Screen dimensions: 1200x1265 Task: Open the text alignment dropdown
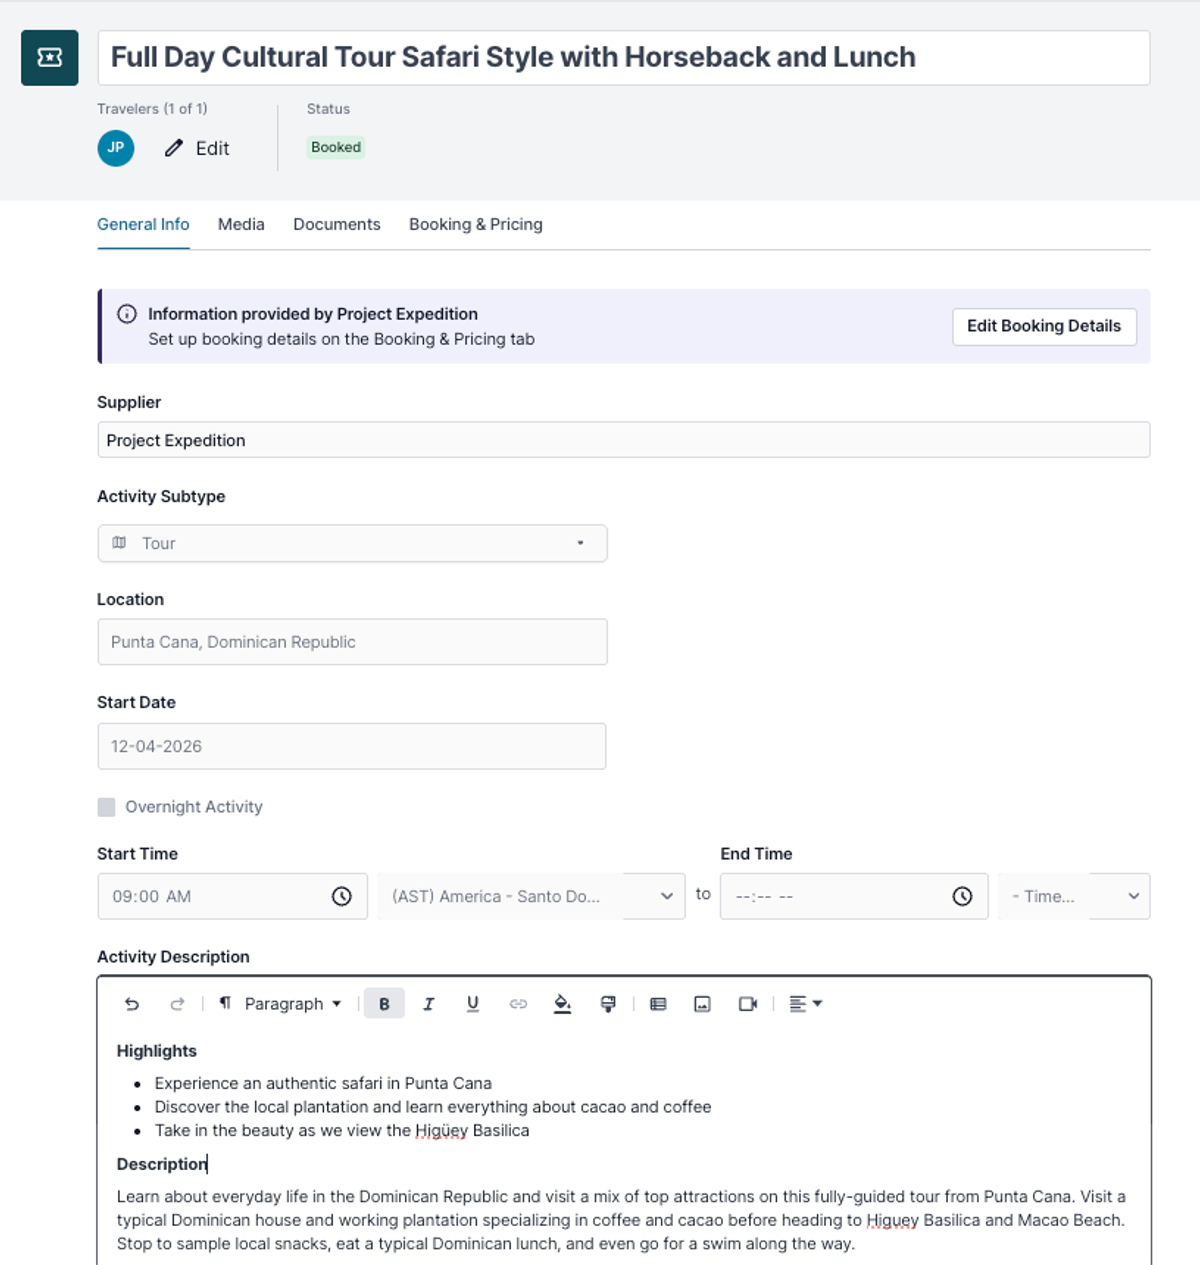click(805, 1004)
